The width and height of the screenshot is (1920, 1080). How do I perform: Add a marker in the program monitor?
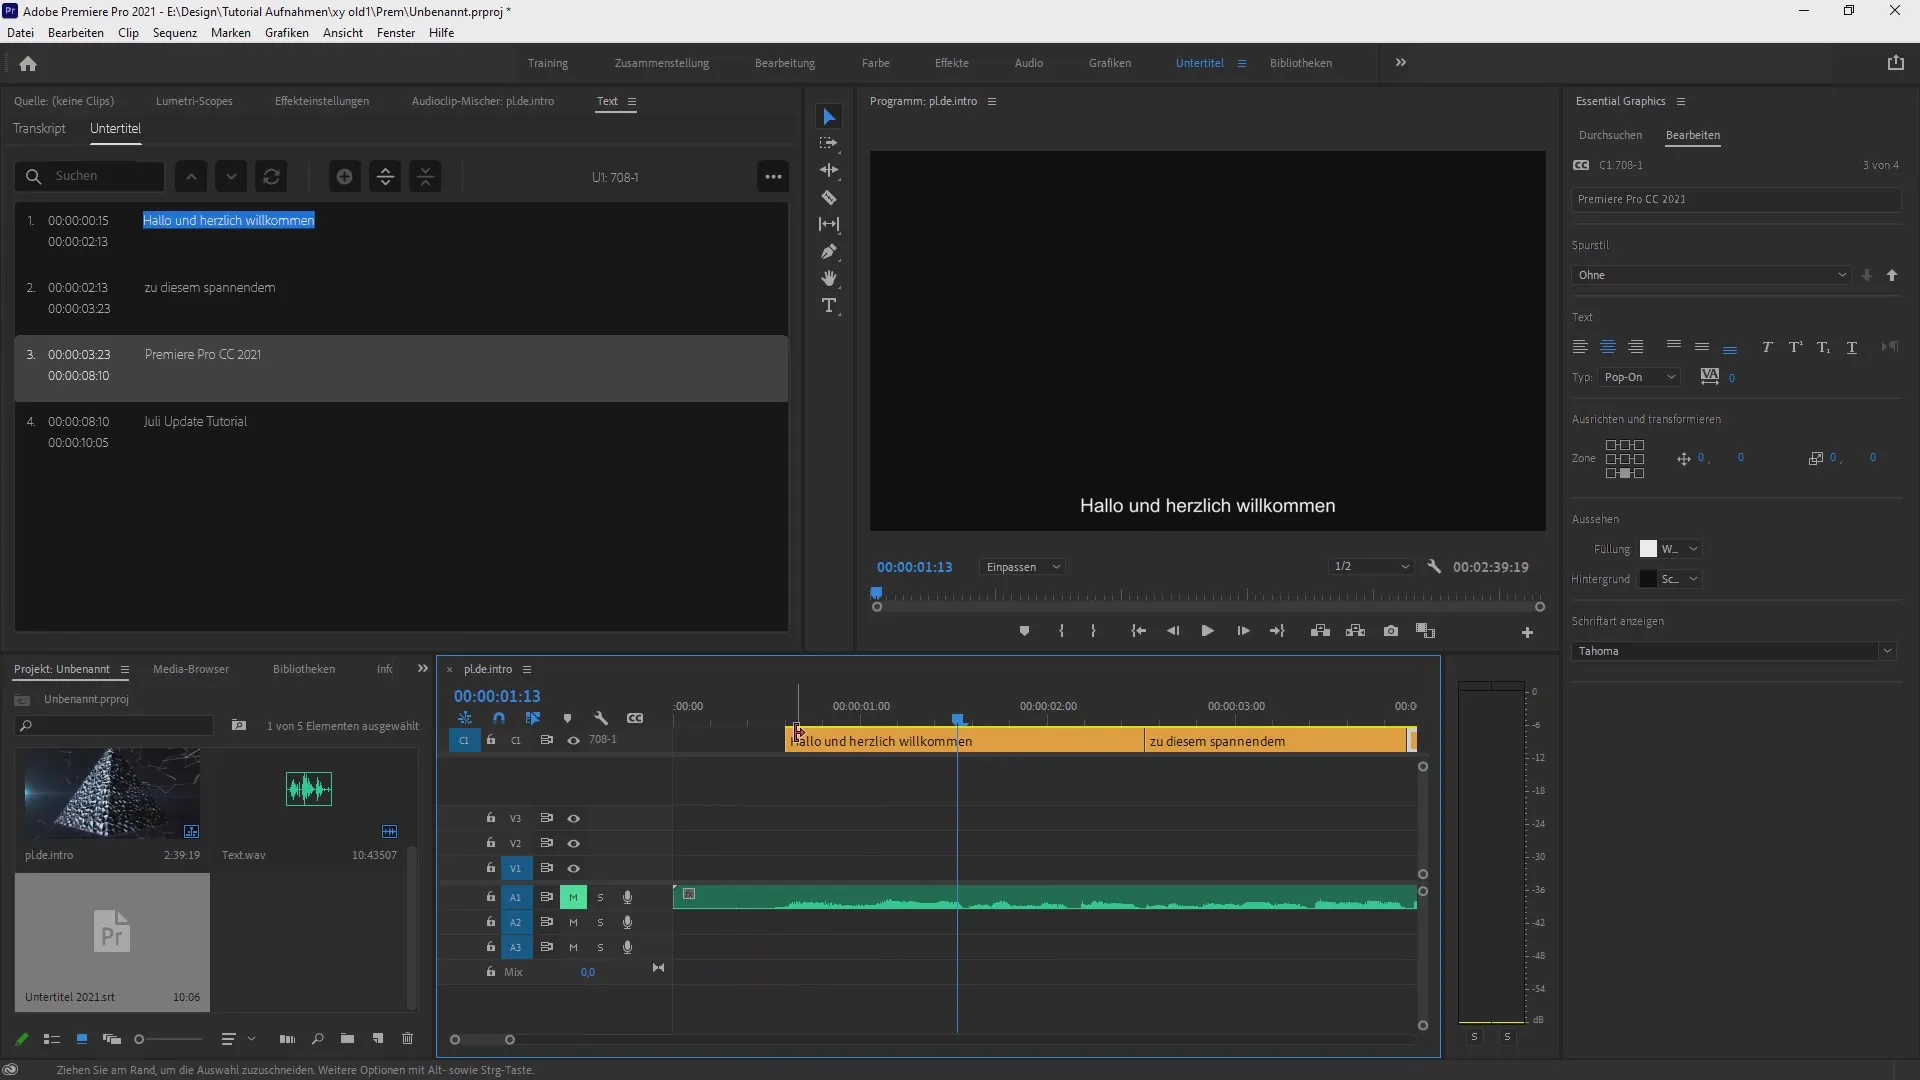pos(1024,631)
